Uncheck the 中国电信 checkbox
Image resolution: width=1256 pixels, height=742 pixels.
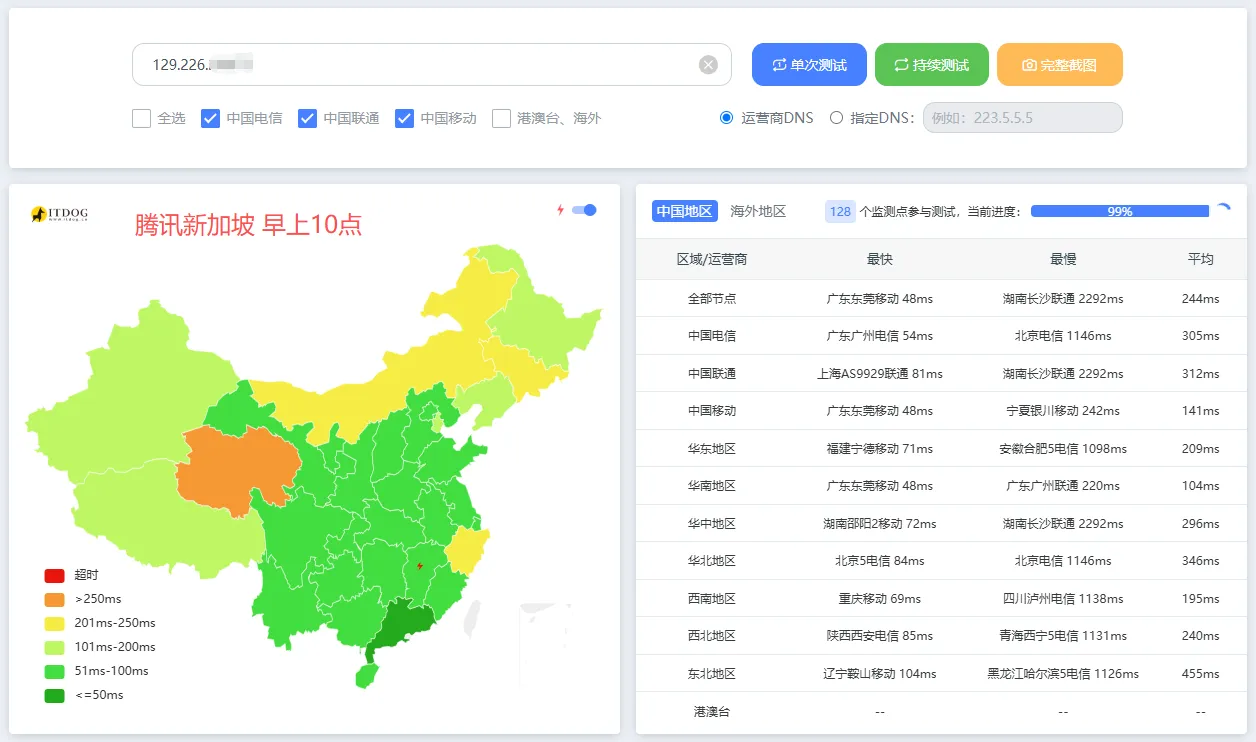pos(210,118)
